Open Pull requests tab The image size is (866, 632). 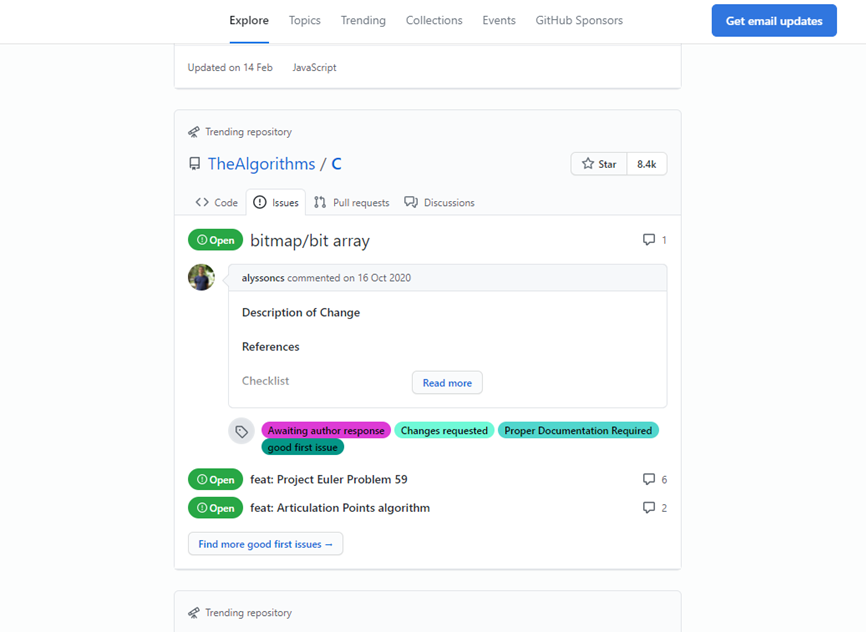[351, 203]
